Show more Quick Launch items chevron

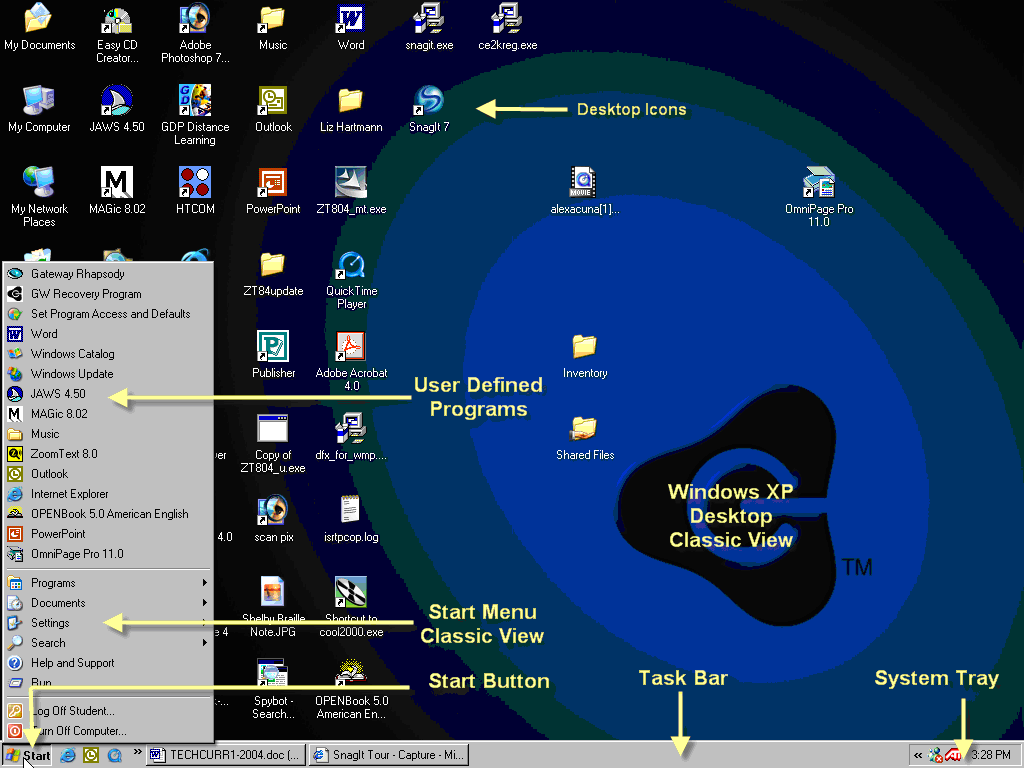point(137,752)
